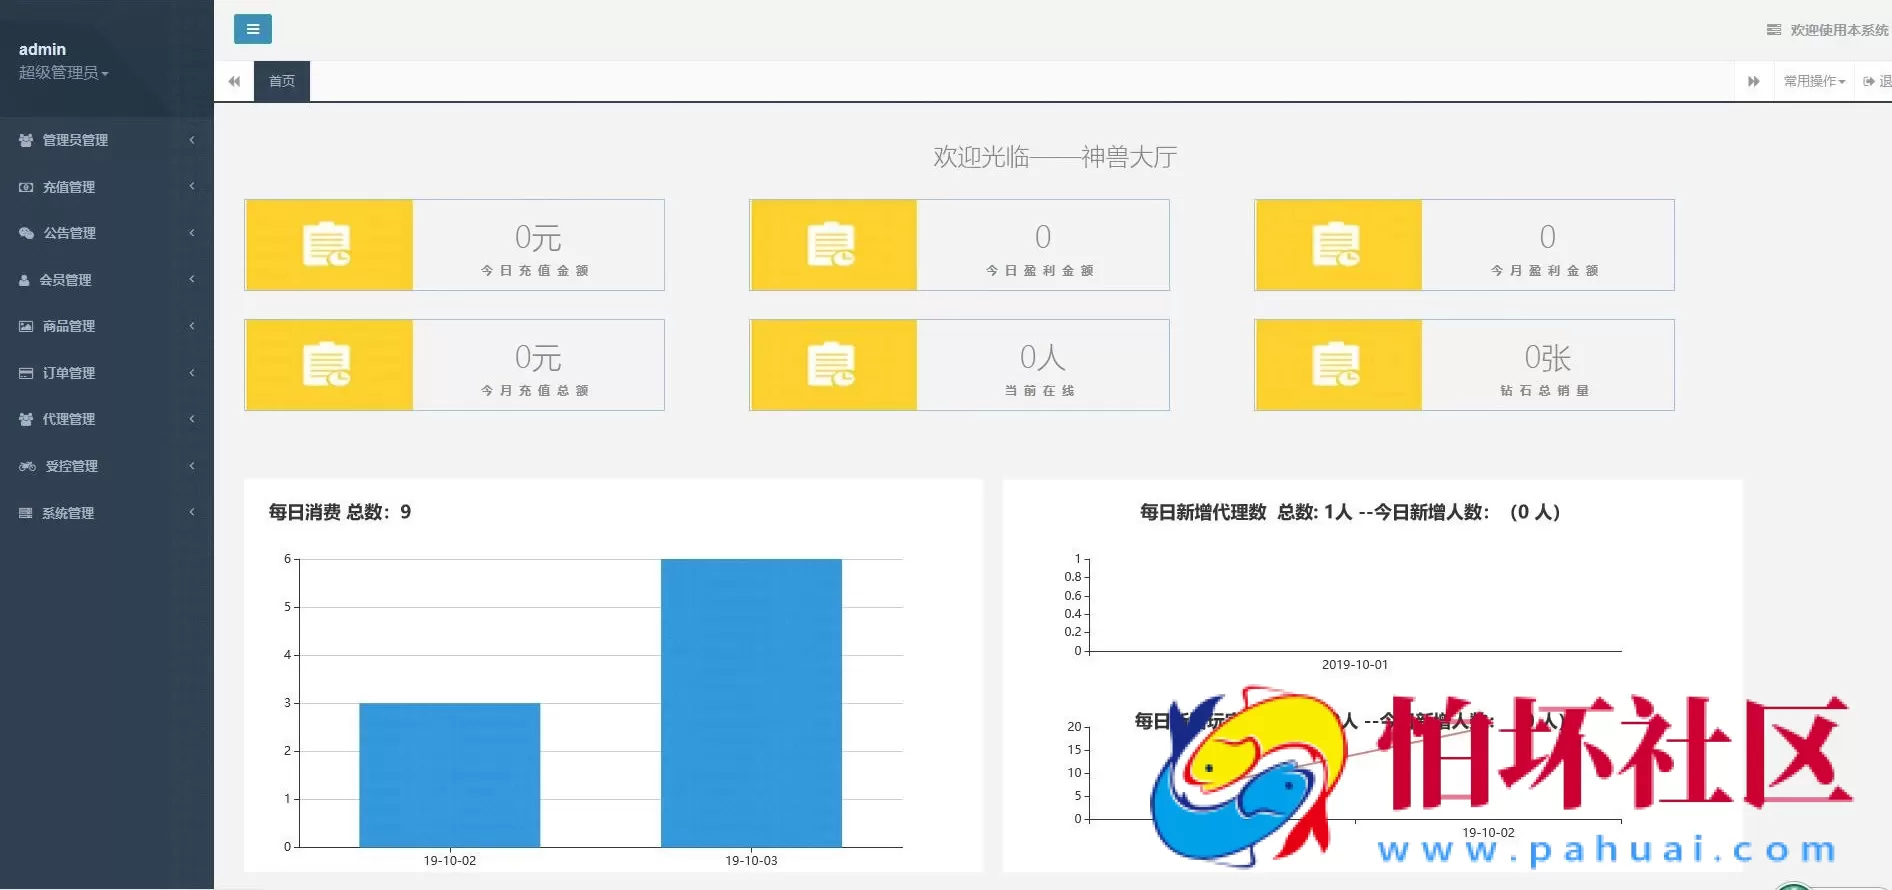The image size is (1892, 890).
Task: Click the logout exit icon
Action: 1868,81
